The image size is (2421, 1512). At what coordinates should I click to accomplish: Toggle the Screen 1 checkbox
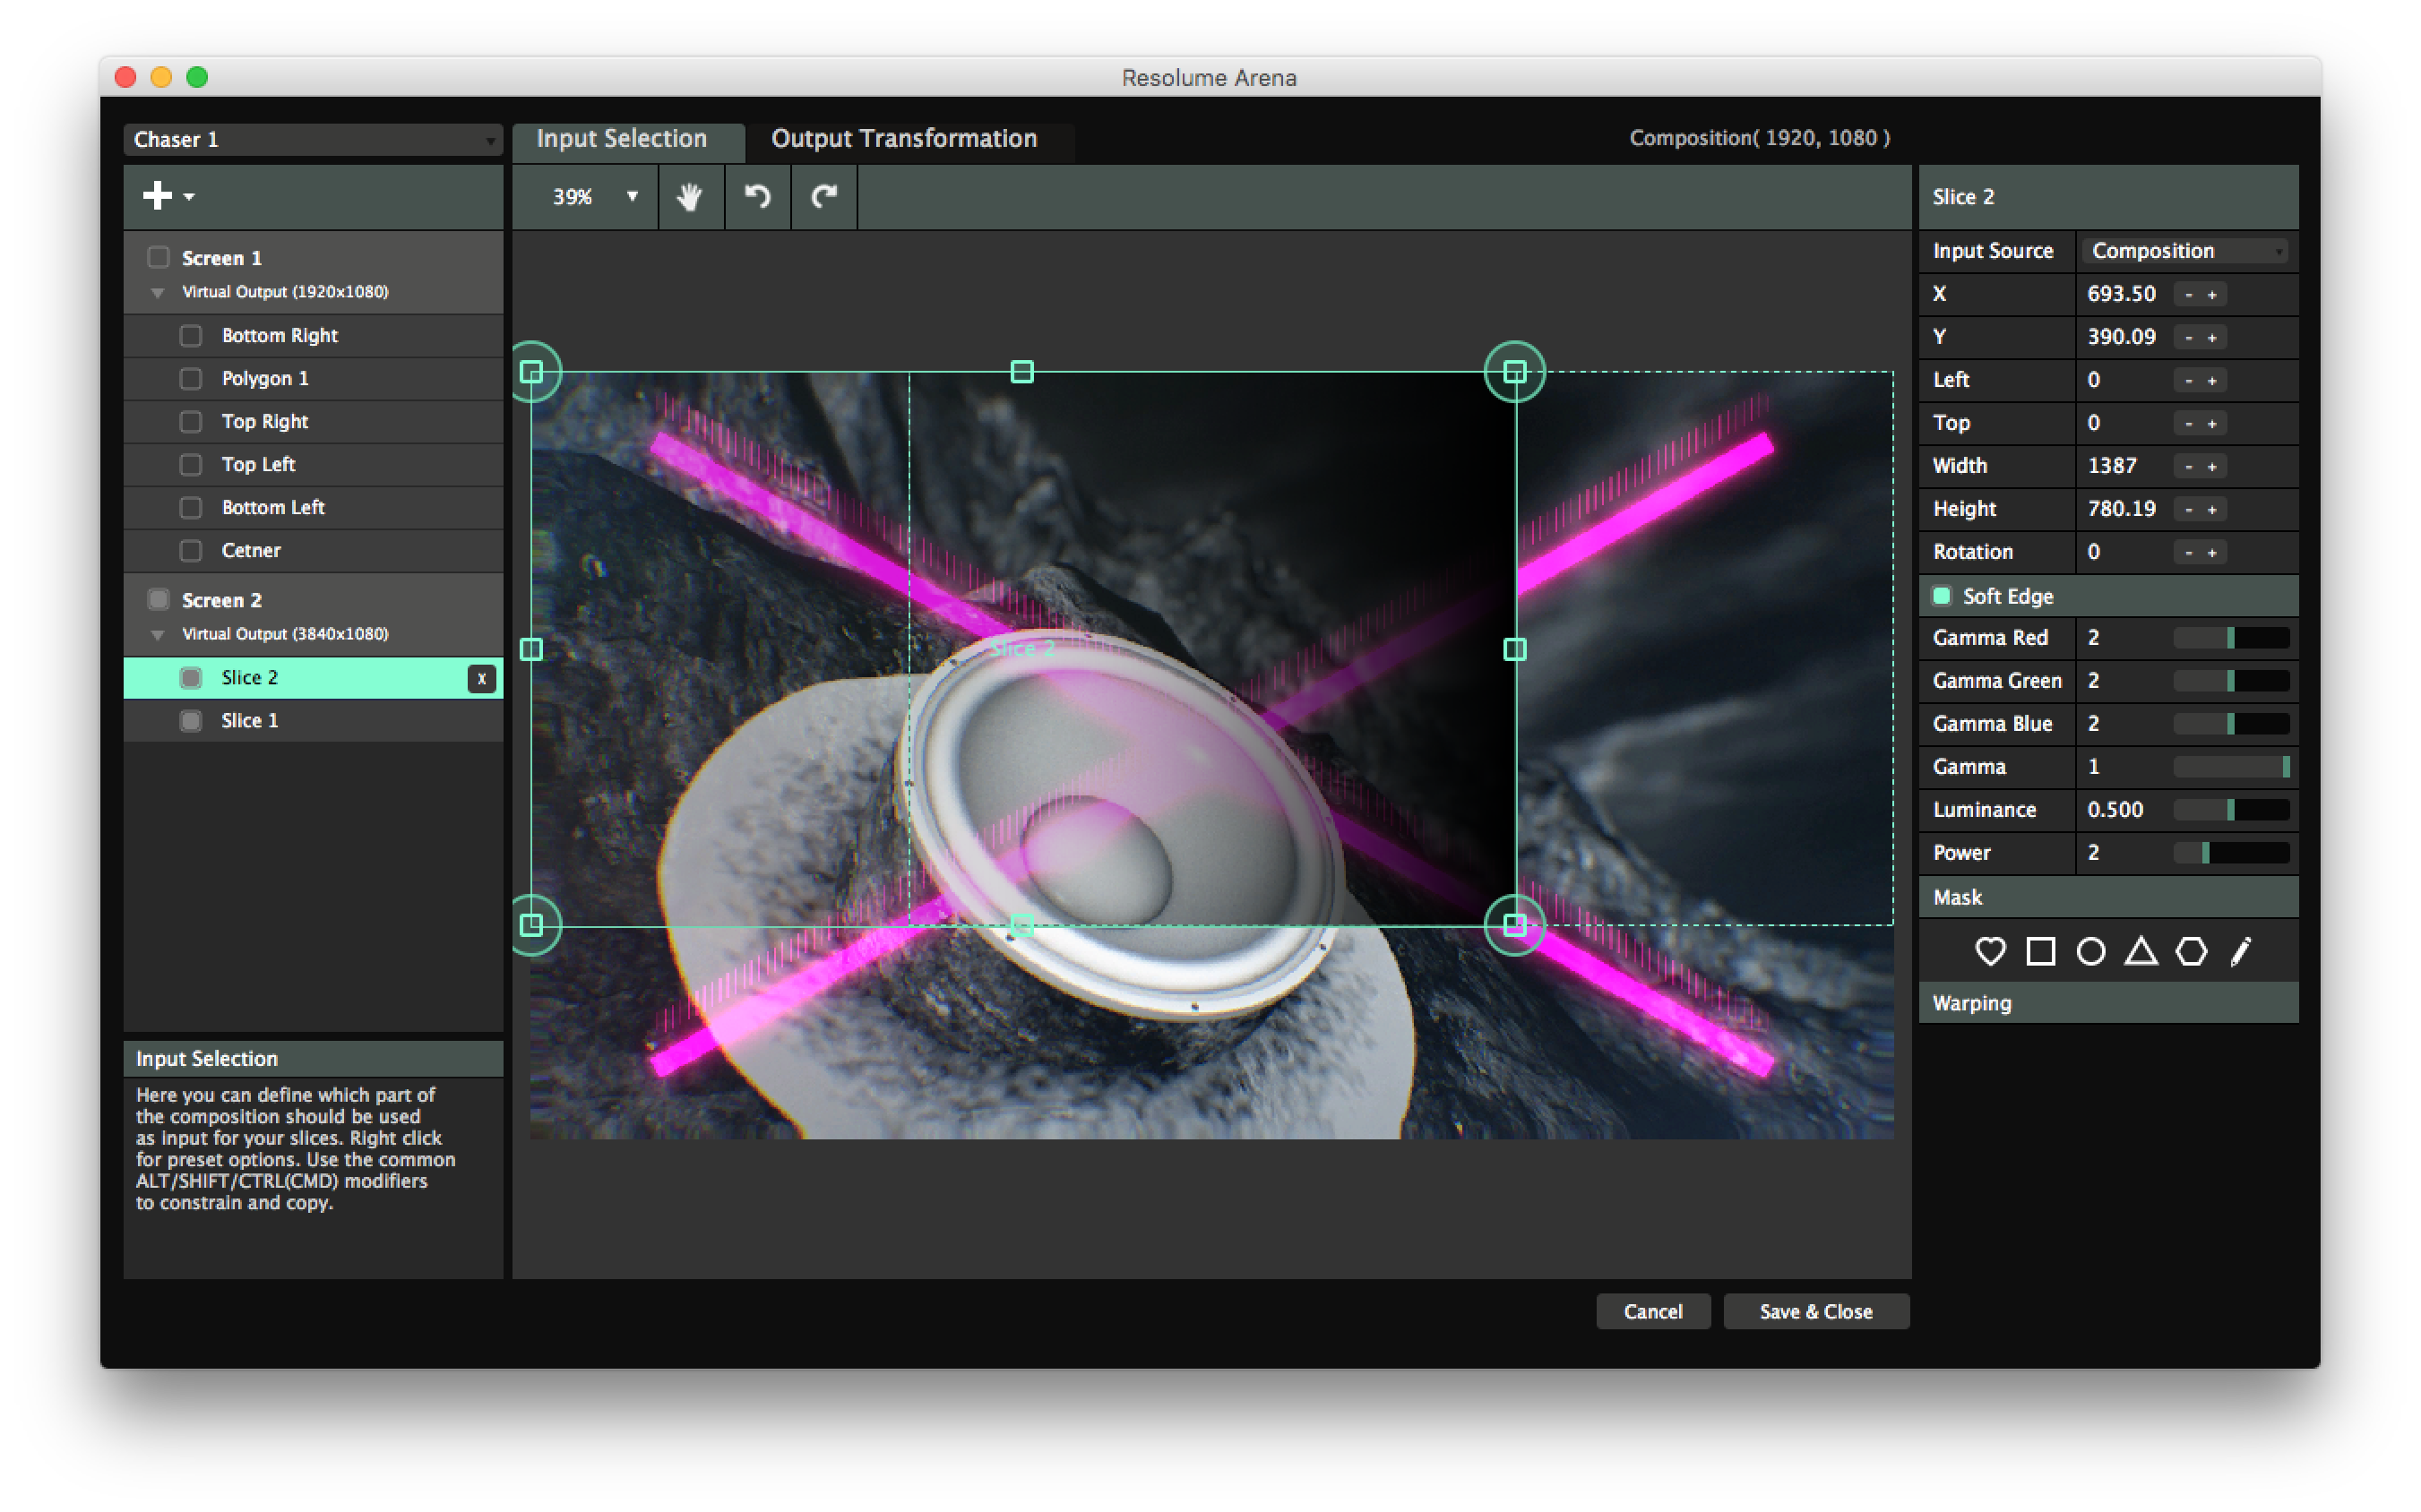coord(158,258)
